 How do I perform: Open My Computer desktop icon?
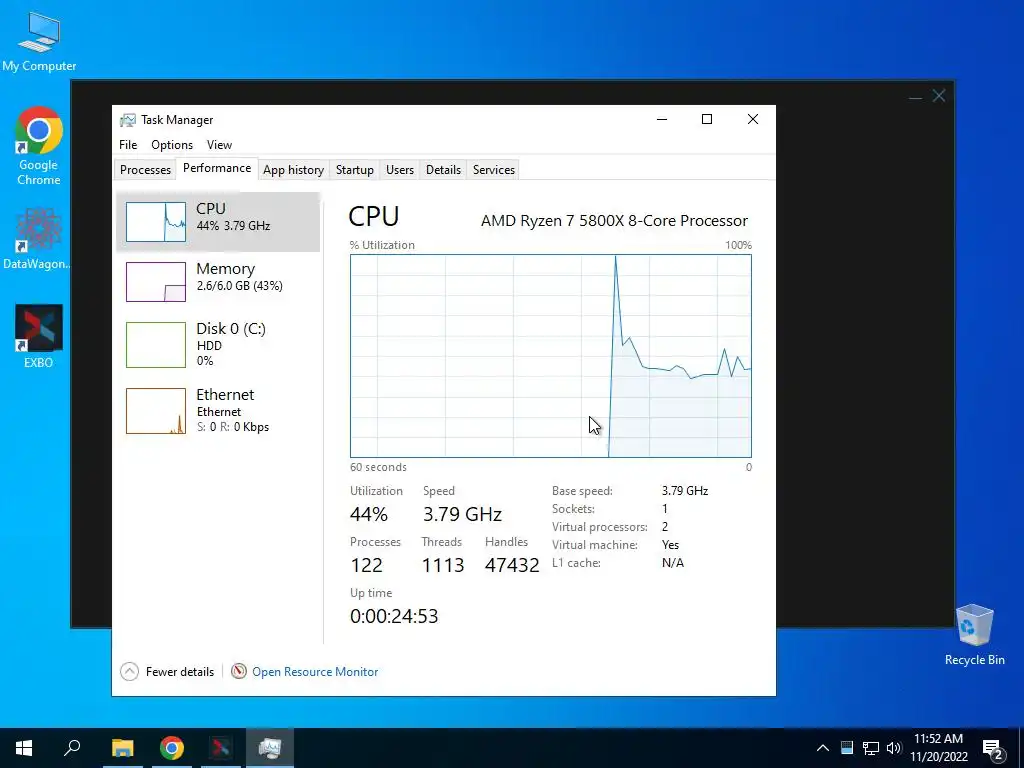coord(39,41)
